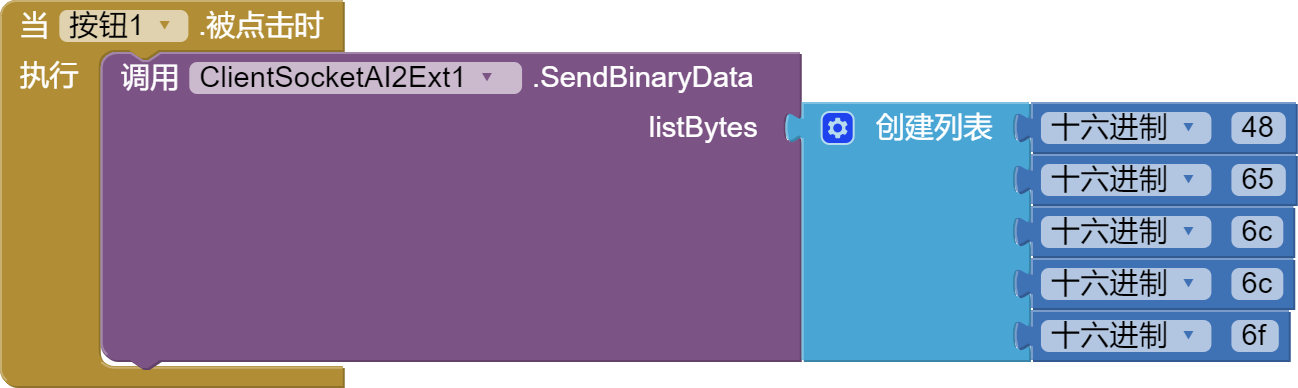Expand the 十六进制 dropdown beside 48
Viewport: 1298px width, 388px height.
pos(1125,128)
